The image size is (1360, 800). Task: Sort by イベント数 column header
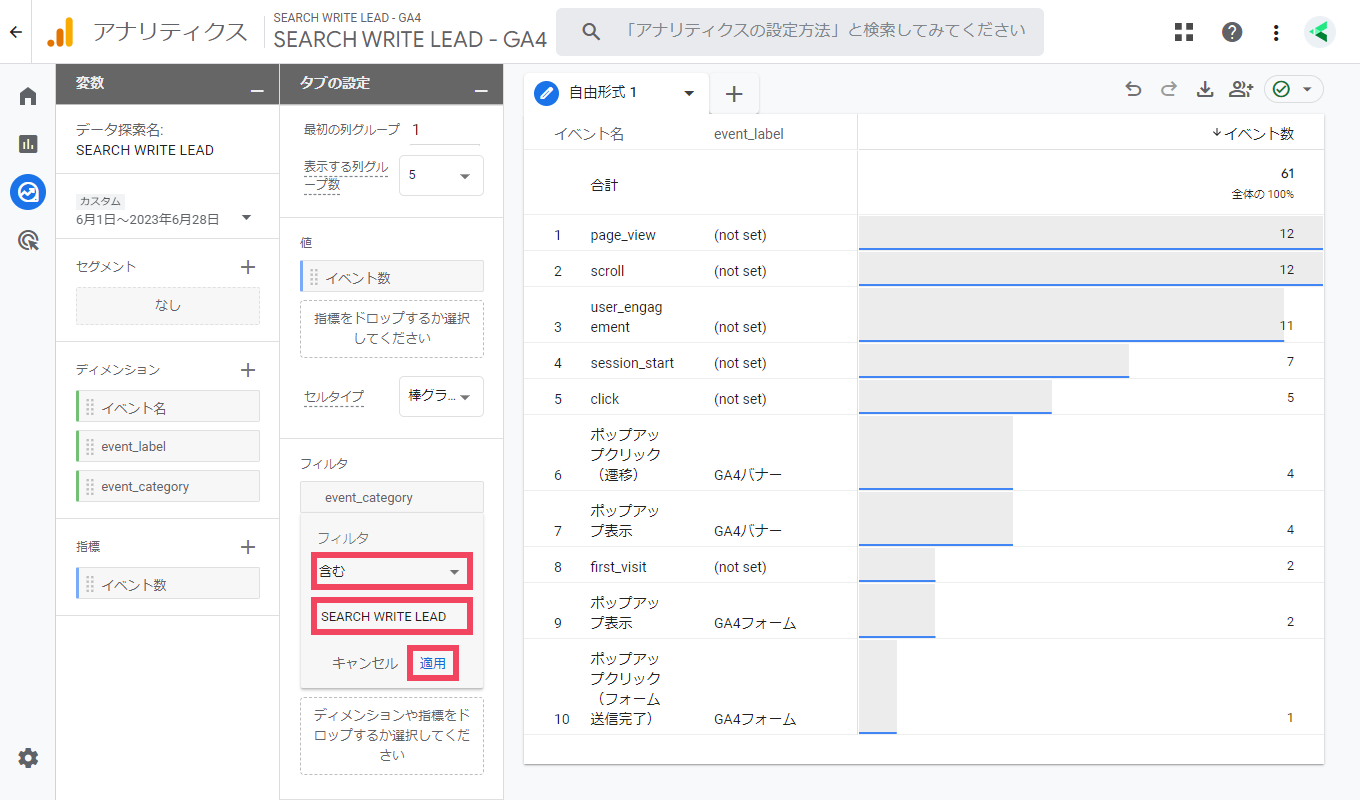click(x=1252, y=133)
